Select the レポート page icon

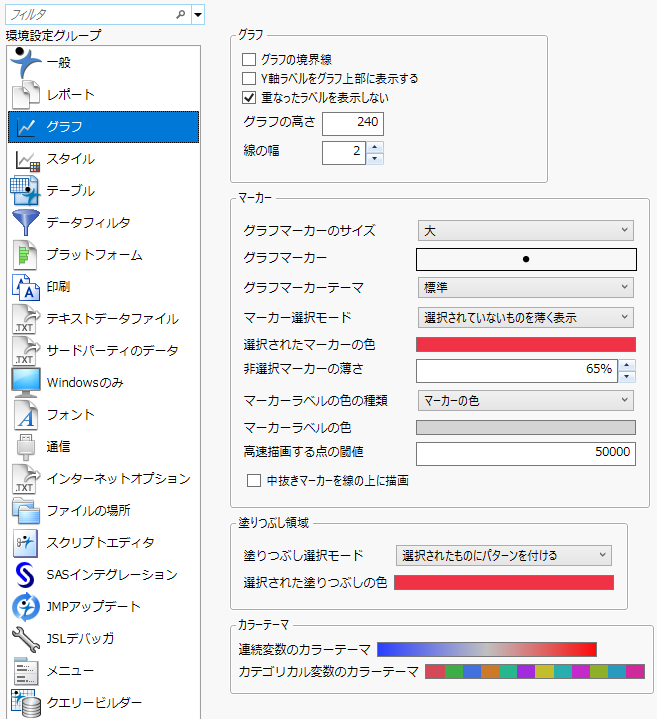pyautogui.click(x=26, y=94)
